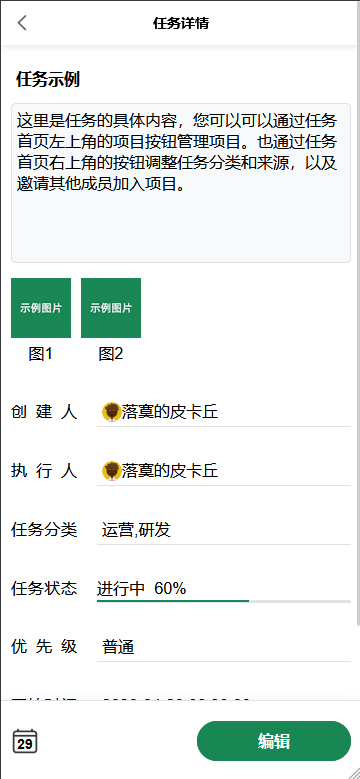
Task: Click the 任务详情 page title
Action: (181, 23)
